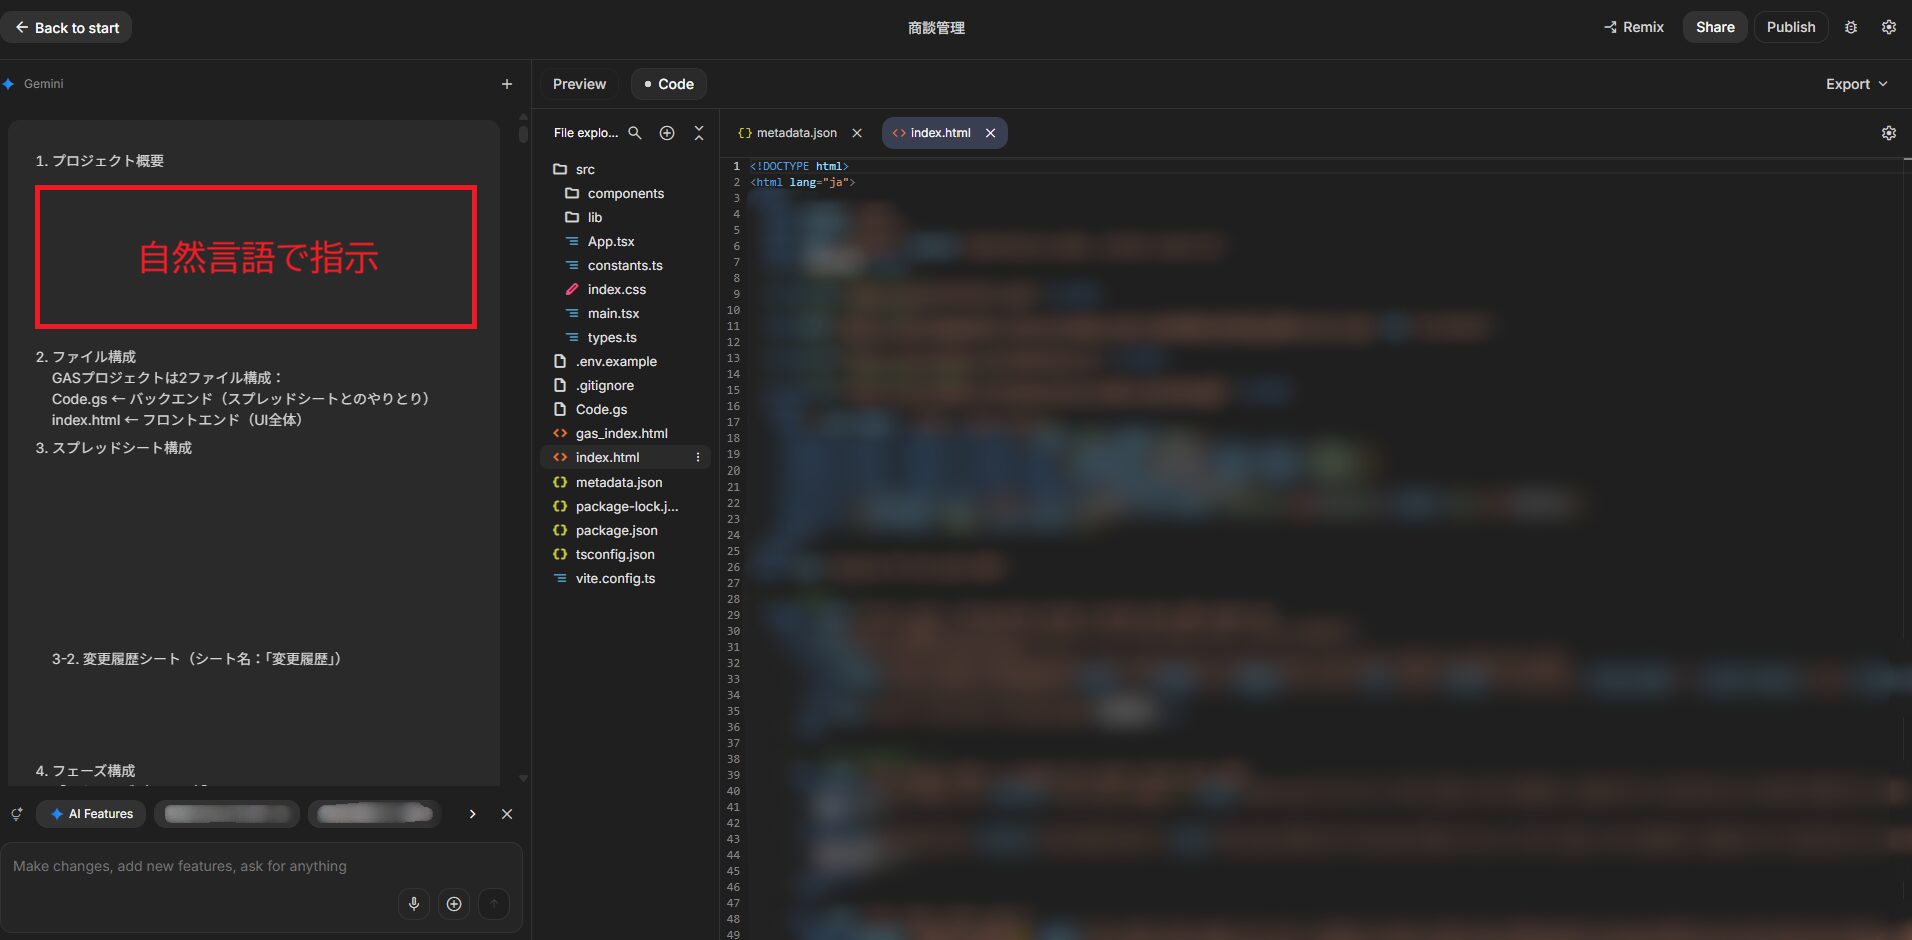Dismiss the suggestion chips bar

(507, 814)
